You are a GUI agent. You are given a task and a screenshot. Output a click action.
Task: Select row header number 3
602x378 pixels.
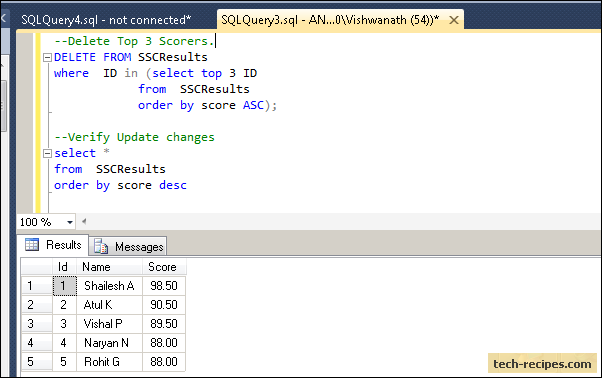tap(36, 324)
